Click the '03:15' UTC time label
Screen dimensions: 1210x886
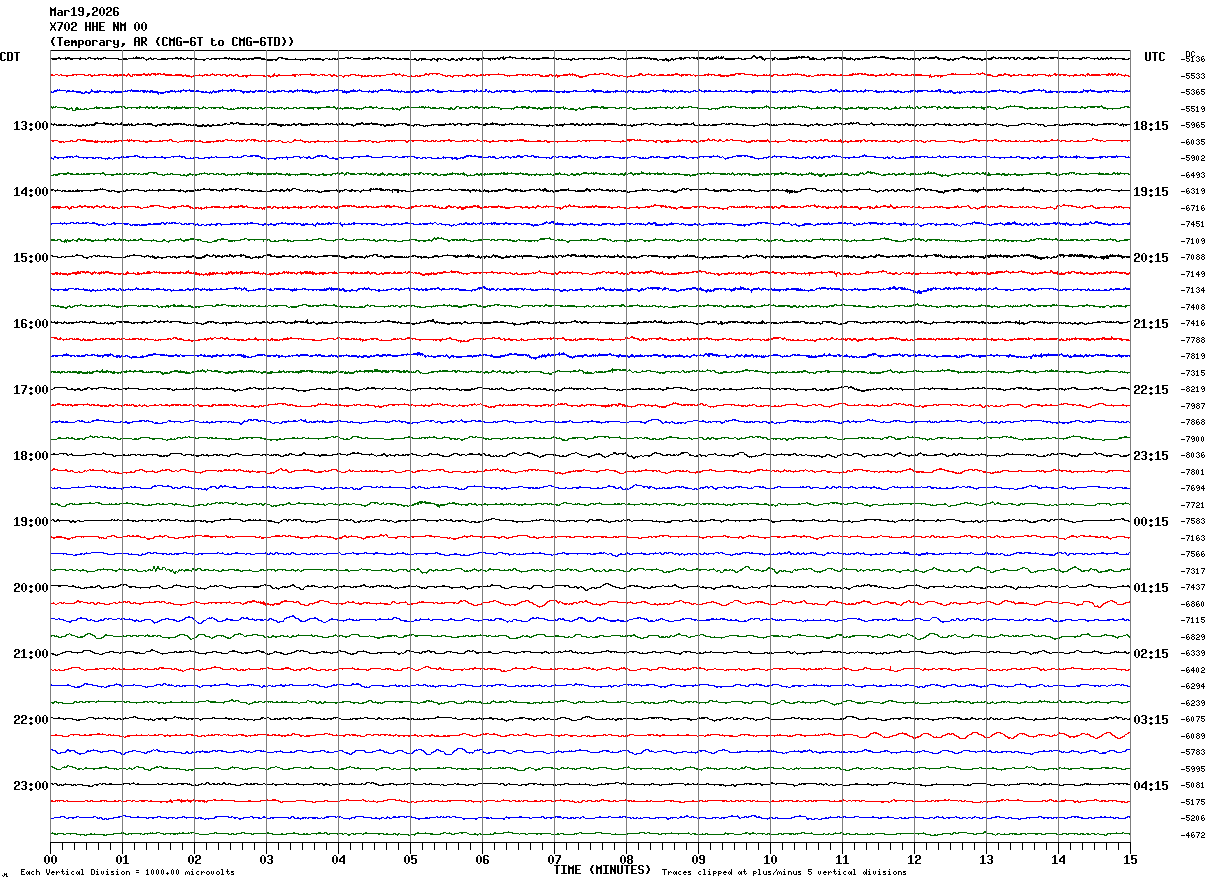1151,720
